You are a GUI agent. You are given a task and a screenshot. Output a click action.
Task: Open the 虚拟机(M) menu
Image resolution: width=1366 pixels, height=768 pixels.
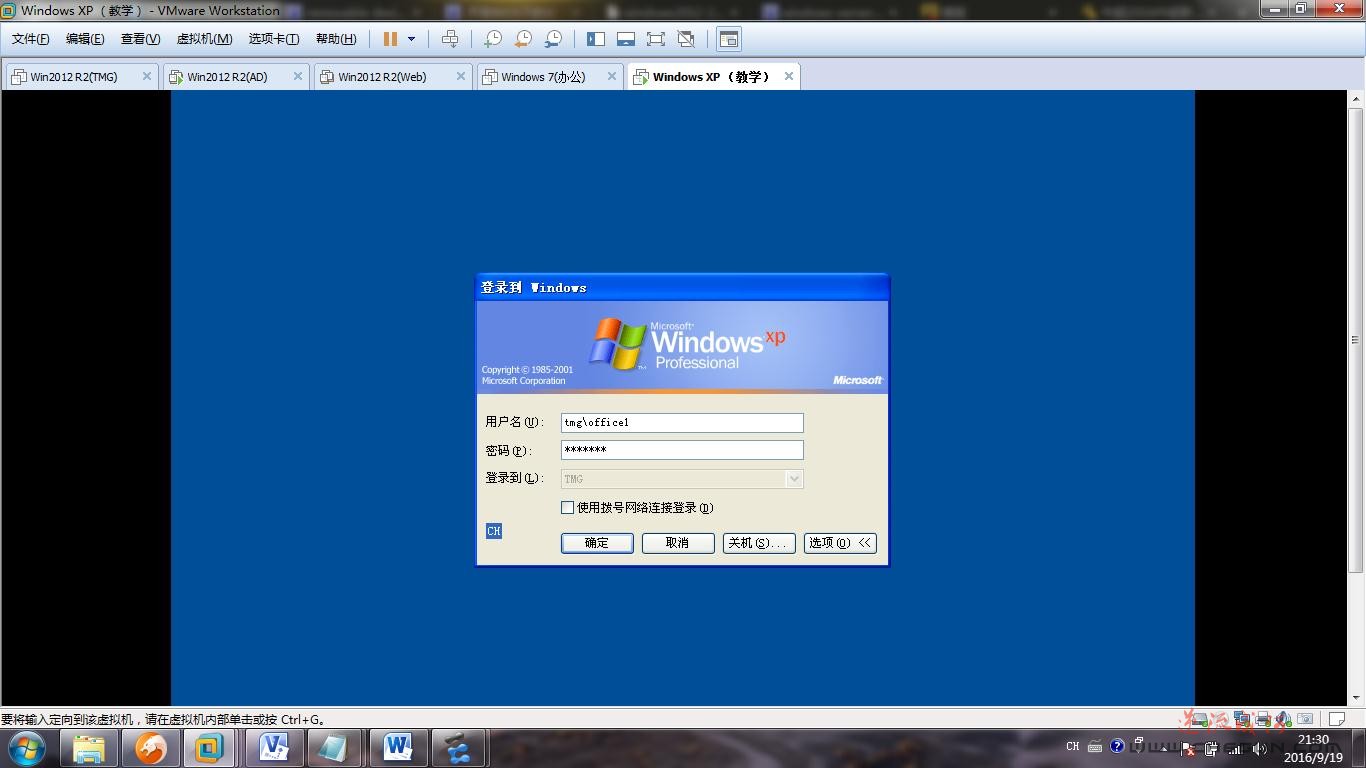(x=204, y=39)
